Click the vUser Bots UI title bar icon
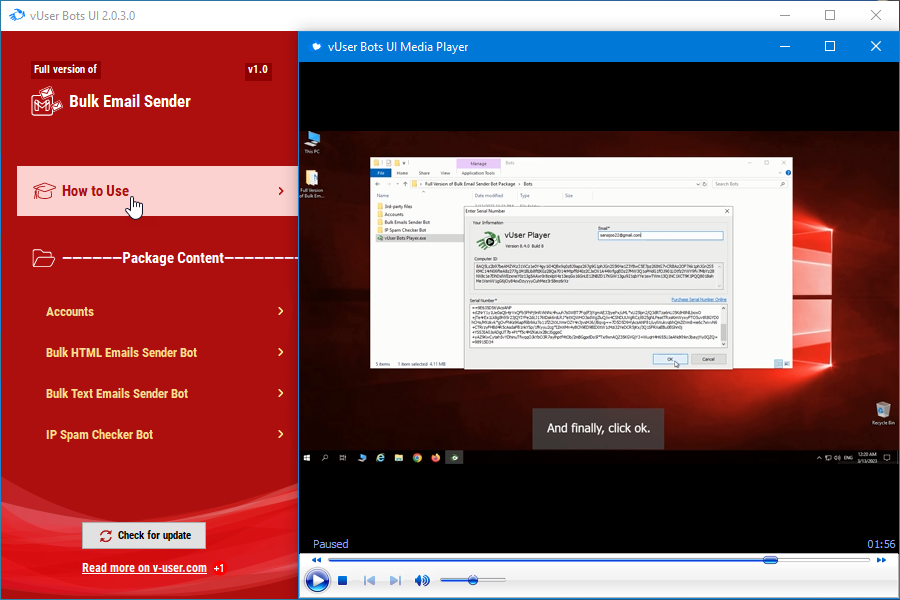 17,15
